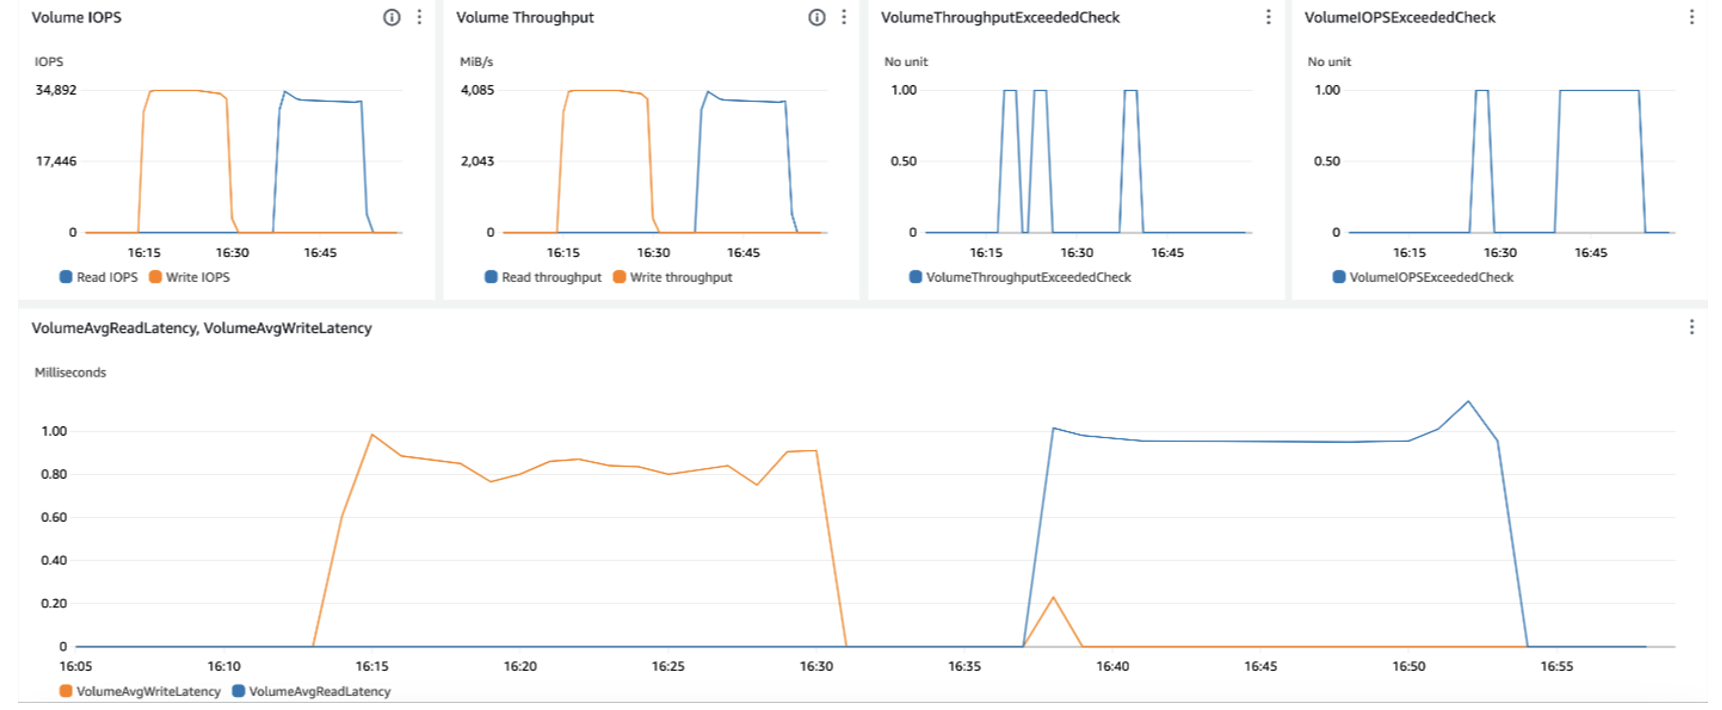Viewport: 1722px width, 710px height.
Task: Click the blue VolumeIOPSExceededCheck legend swatch
Action: (x=1339, y=277)
